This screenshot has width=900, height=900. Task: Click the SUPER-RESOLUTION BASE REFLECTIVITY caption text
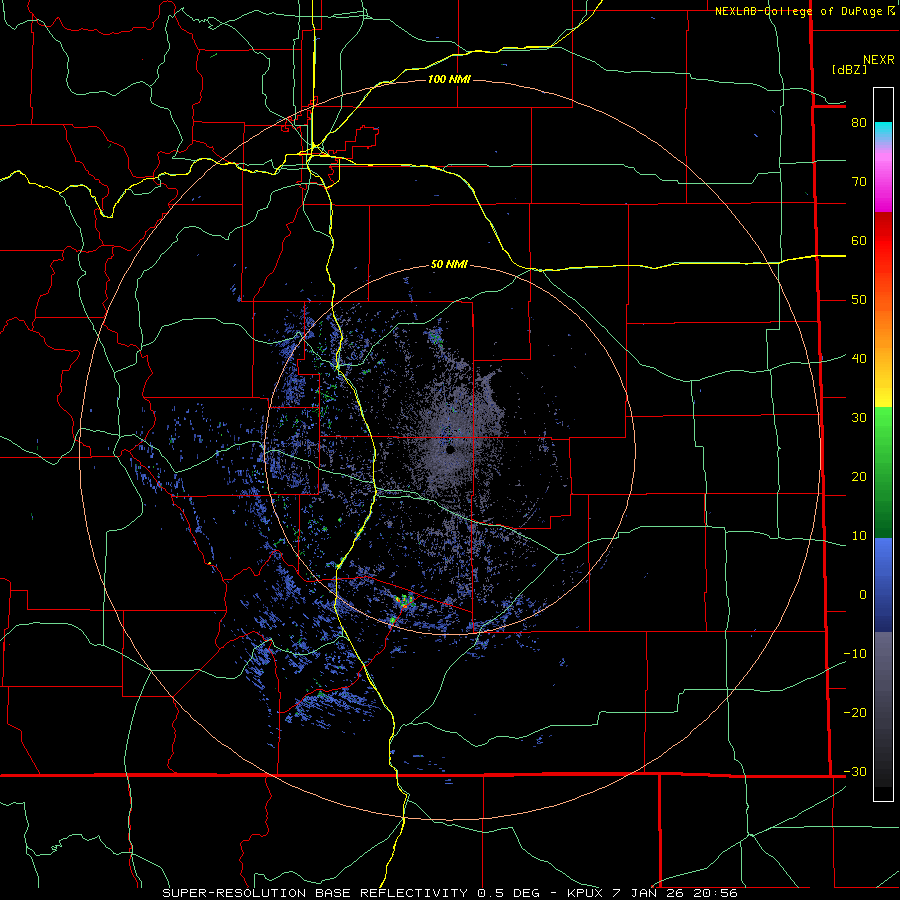315,893
